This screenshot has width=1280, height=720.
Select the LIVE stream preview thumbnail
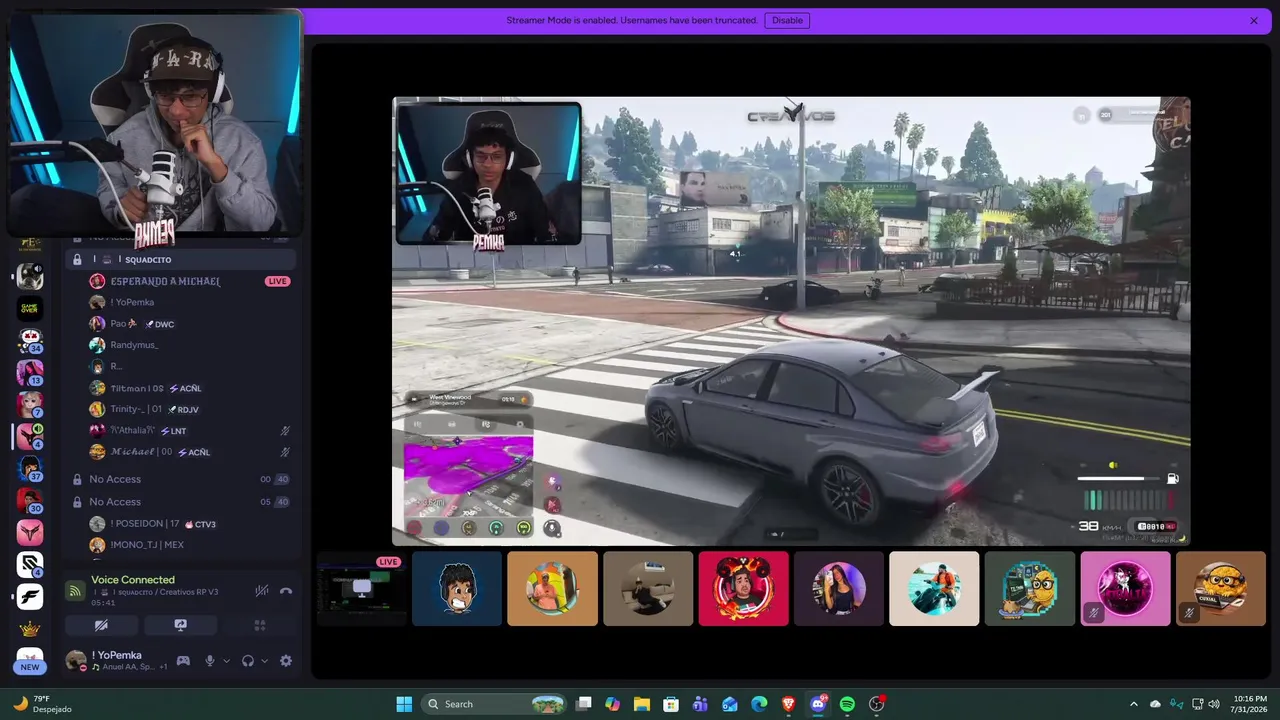362,589
